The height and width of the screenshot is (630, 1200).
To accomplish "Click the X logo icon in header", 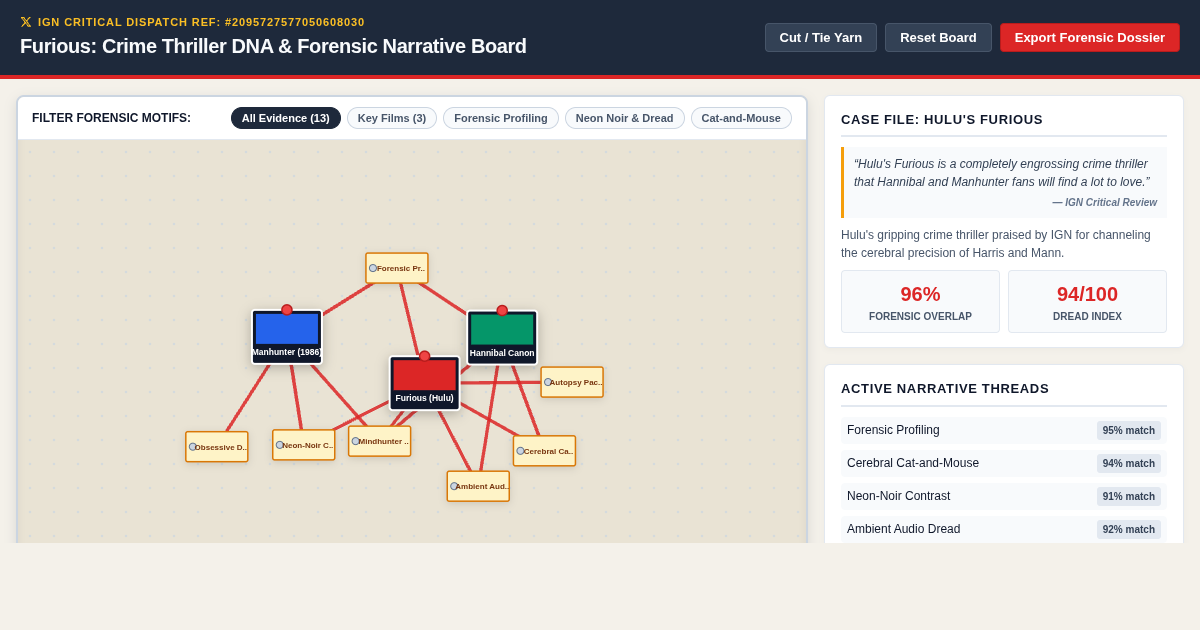I will (26, 22).
